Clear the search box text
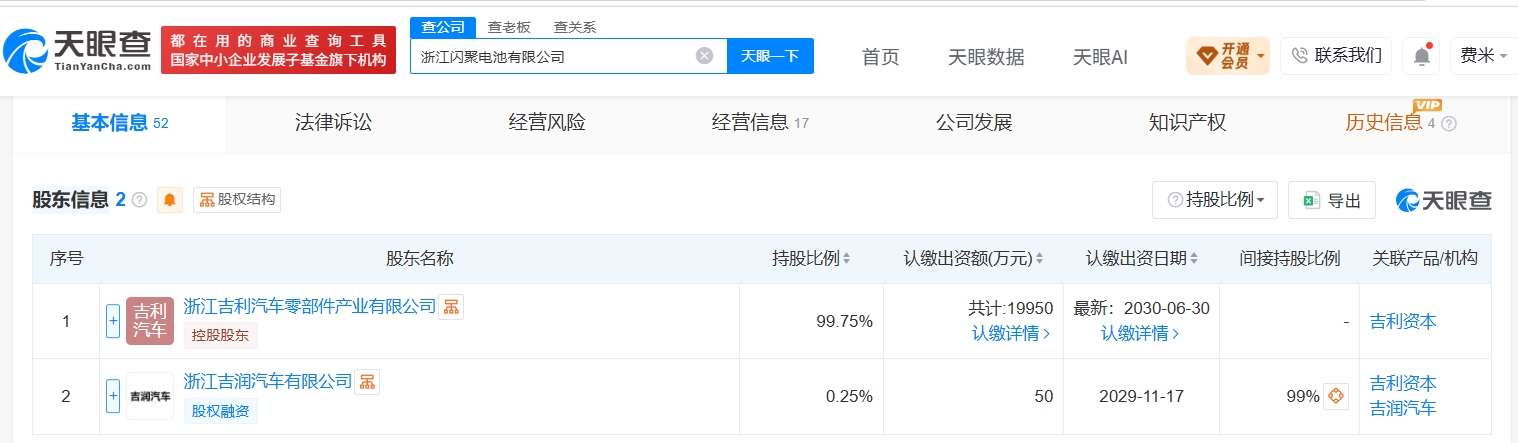This screenshot has width=1518, height=443. coord(704,56)
